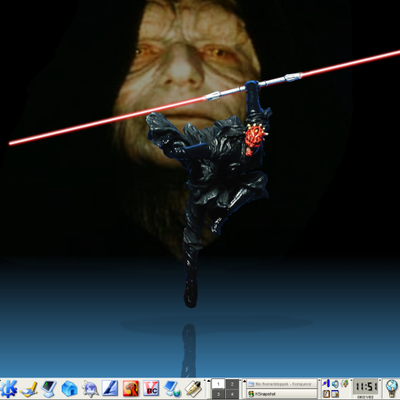Open the Klipper clipboard tray icon
400x400 pixels.
coord(326,394)
